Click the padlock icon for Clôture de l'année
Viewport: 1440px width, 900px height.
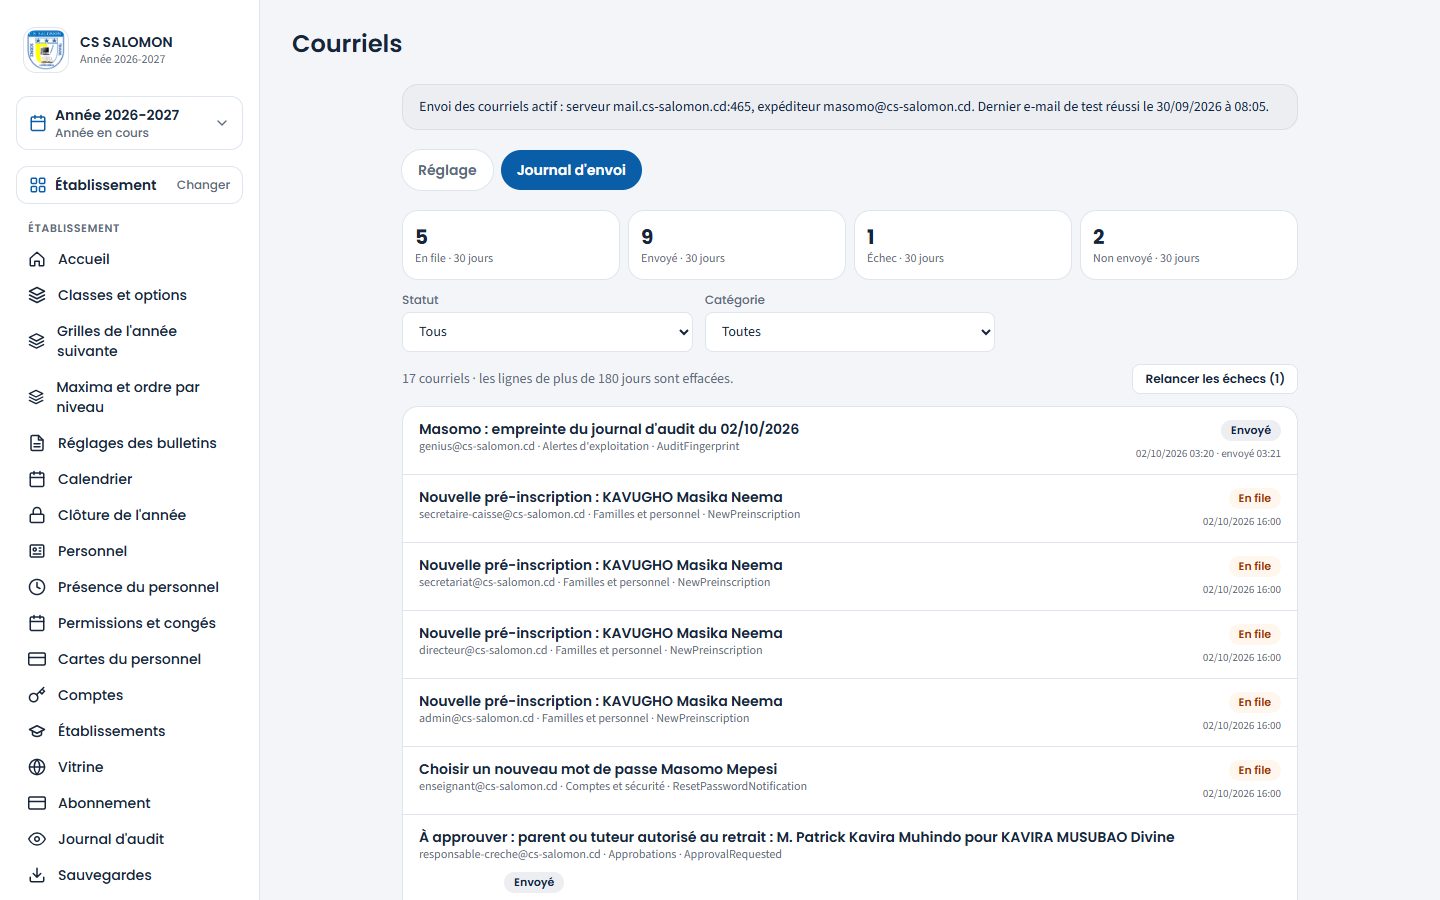click(x=37, y=515)
